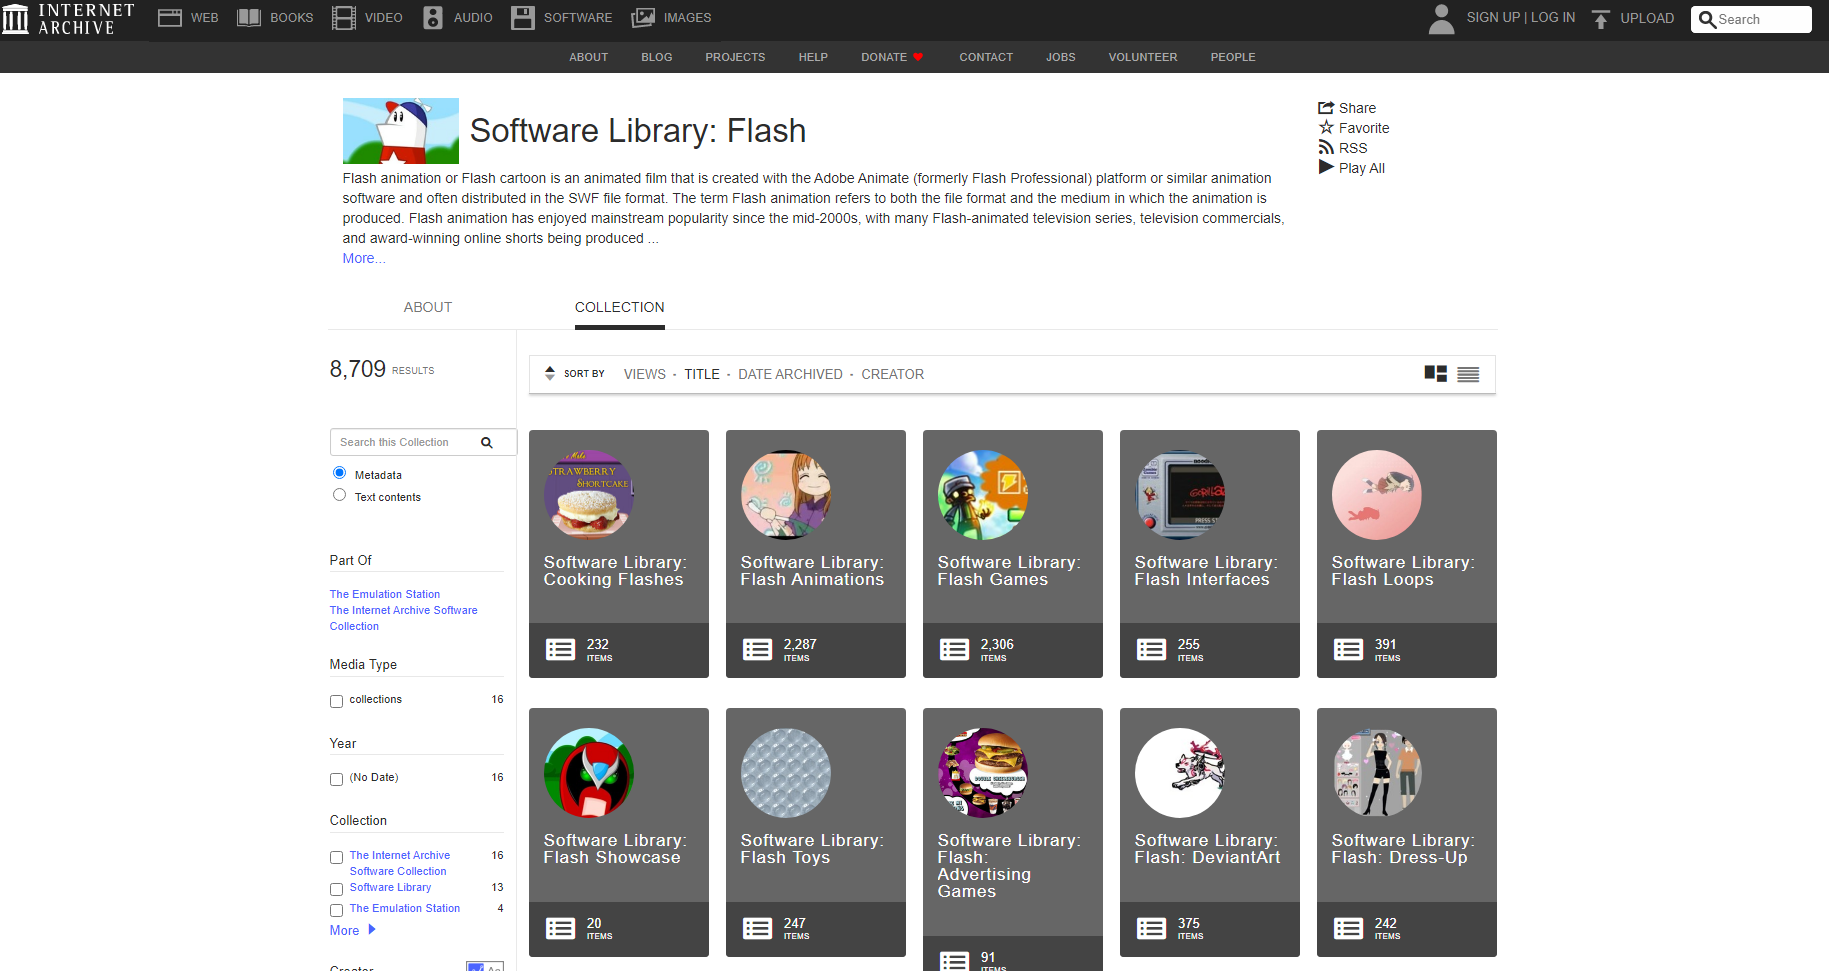Click the user avatar icon
The height and width of the screenshot is (971, 1829).
1442,19
